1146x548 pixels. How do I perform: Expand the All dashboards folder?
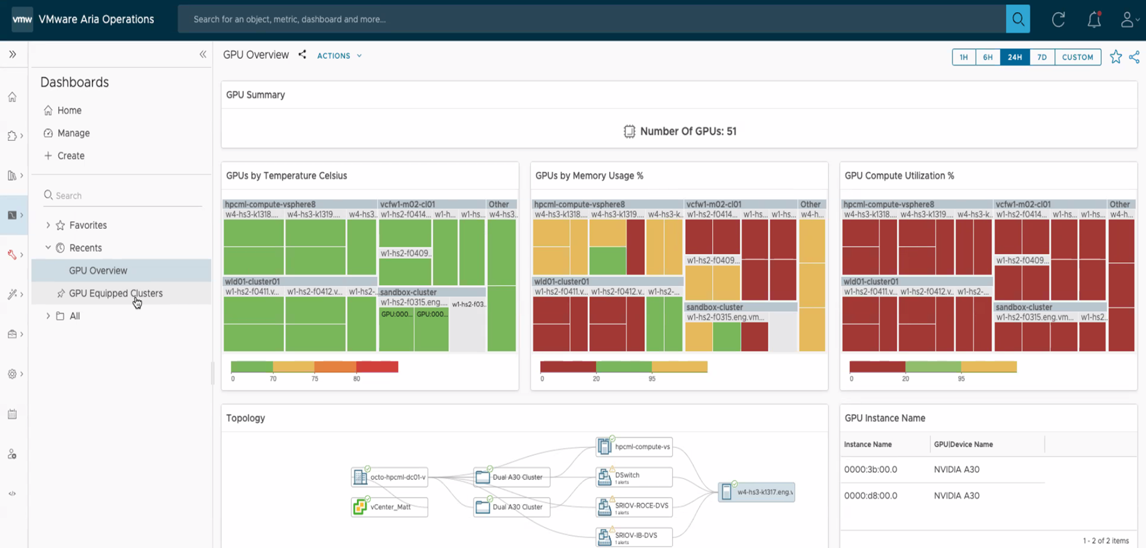[48, 316]
